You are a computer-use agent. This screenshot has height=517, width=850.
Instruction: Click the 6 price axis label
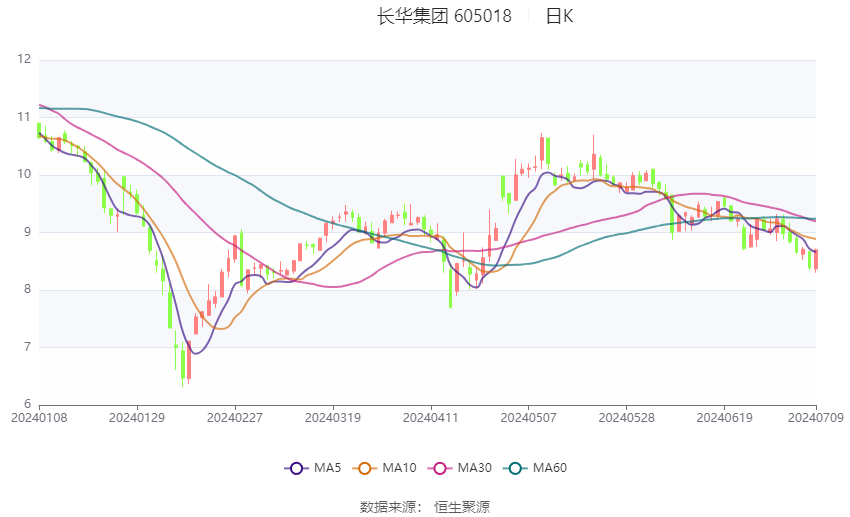[27, 404]
